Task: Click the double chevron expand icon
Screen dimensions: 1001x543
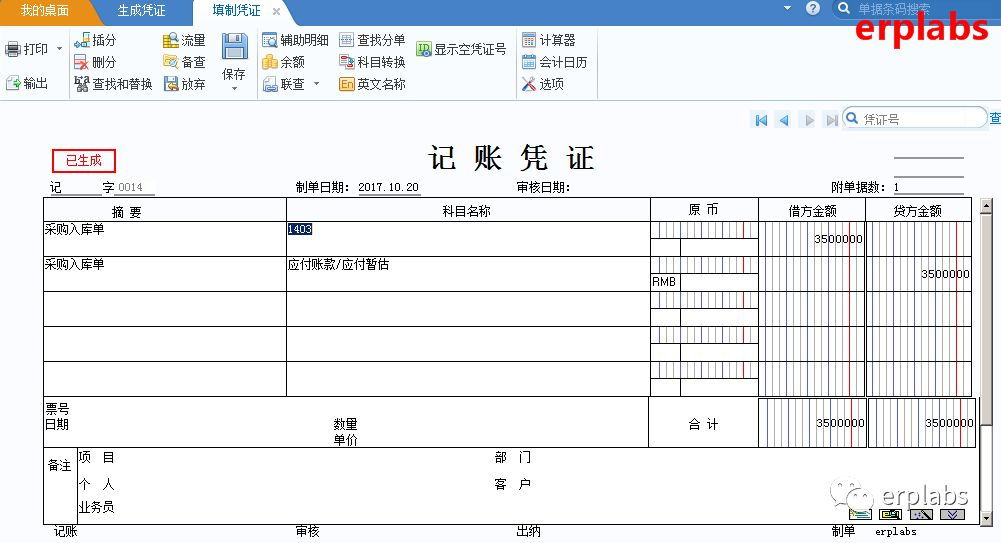Action: (x=952, y=514)
